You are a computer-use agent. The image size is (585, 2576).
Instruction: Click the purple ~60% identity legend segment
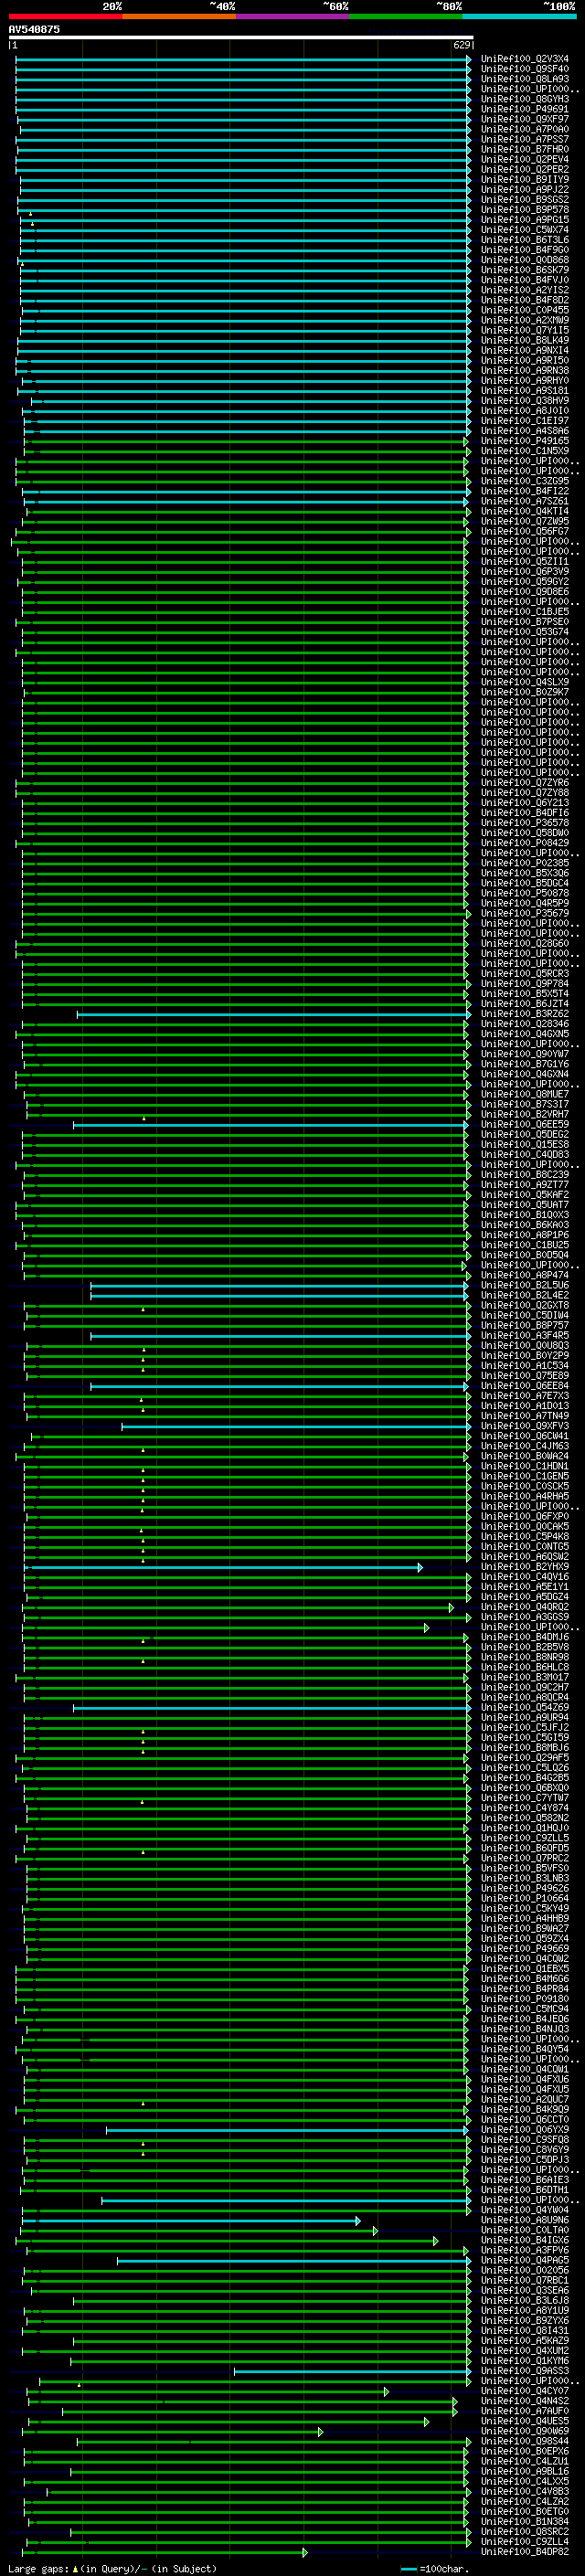pyautogui.click(x=293, y=16)
